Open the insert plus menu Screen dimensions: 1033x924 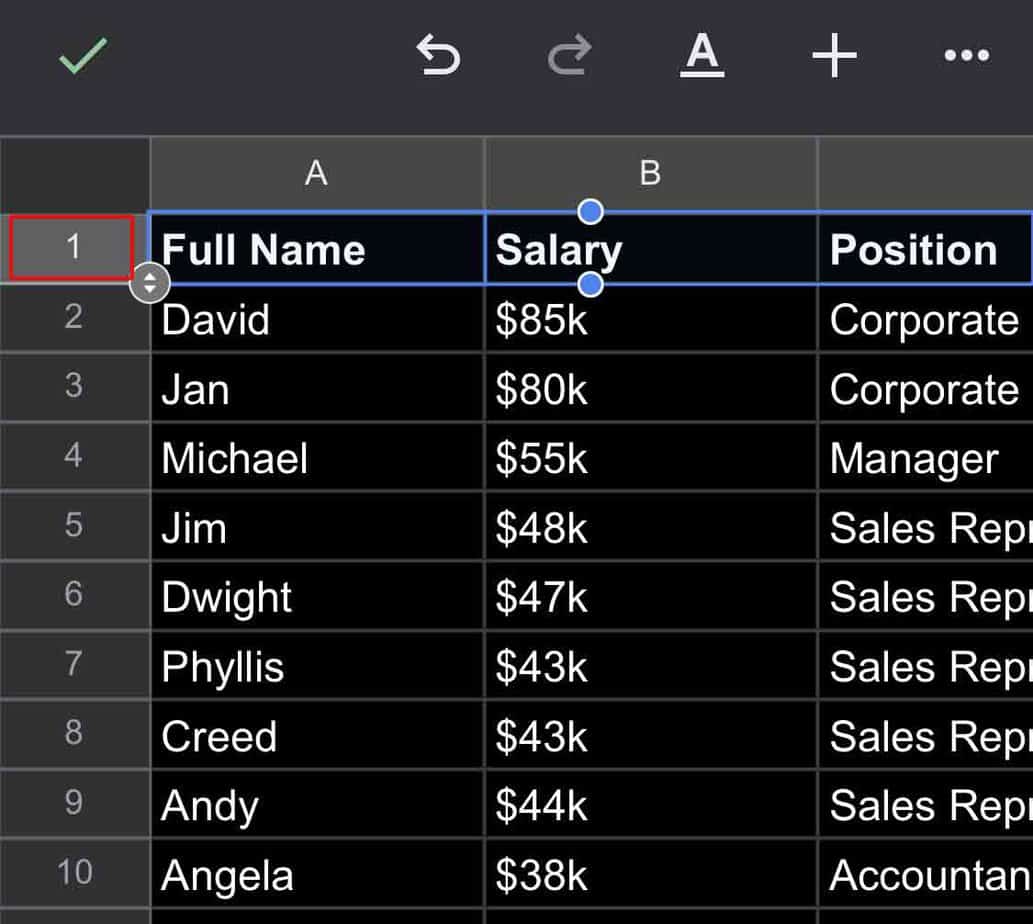tap(834, 56)
